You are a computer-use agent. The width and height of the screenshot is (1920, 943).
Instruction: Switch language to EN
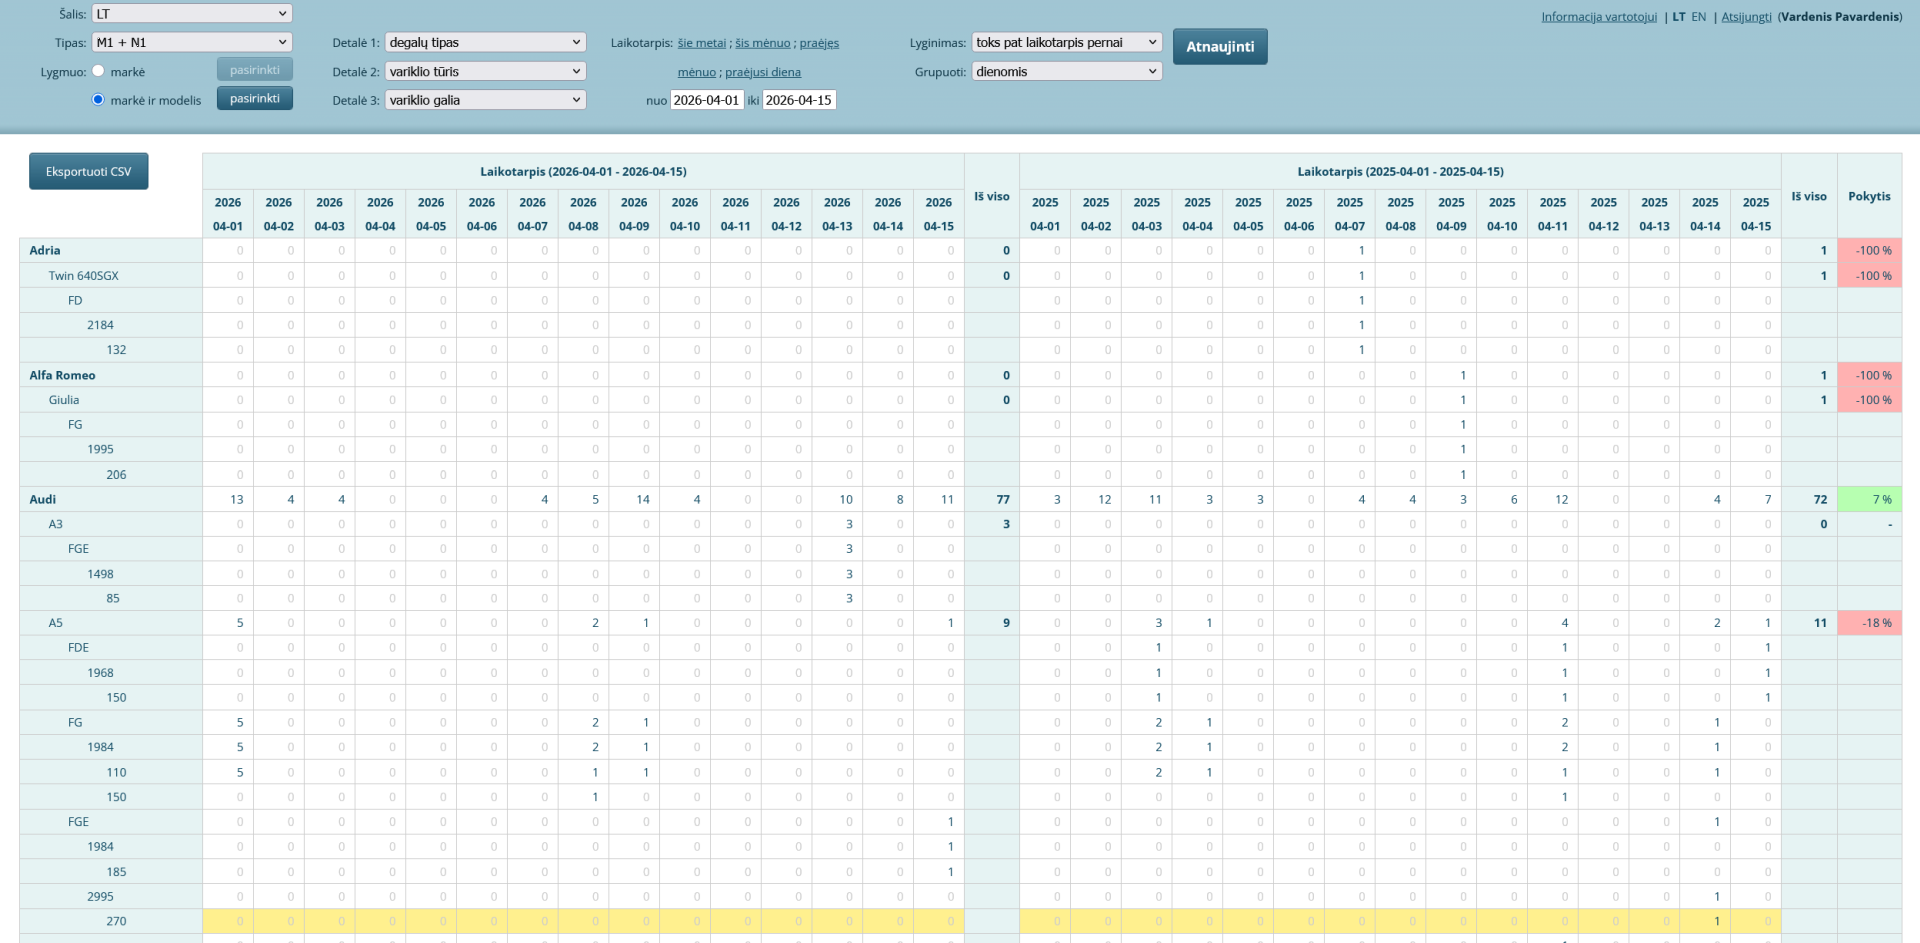(1698, 17)
